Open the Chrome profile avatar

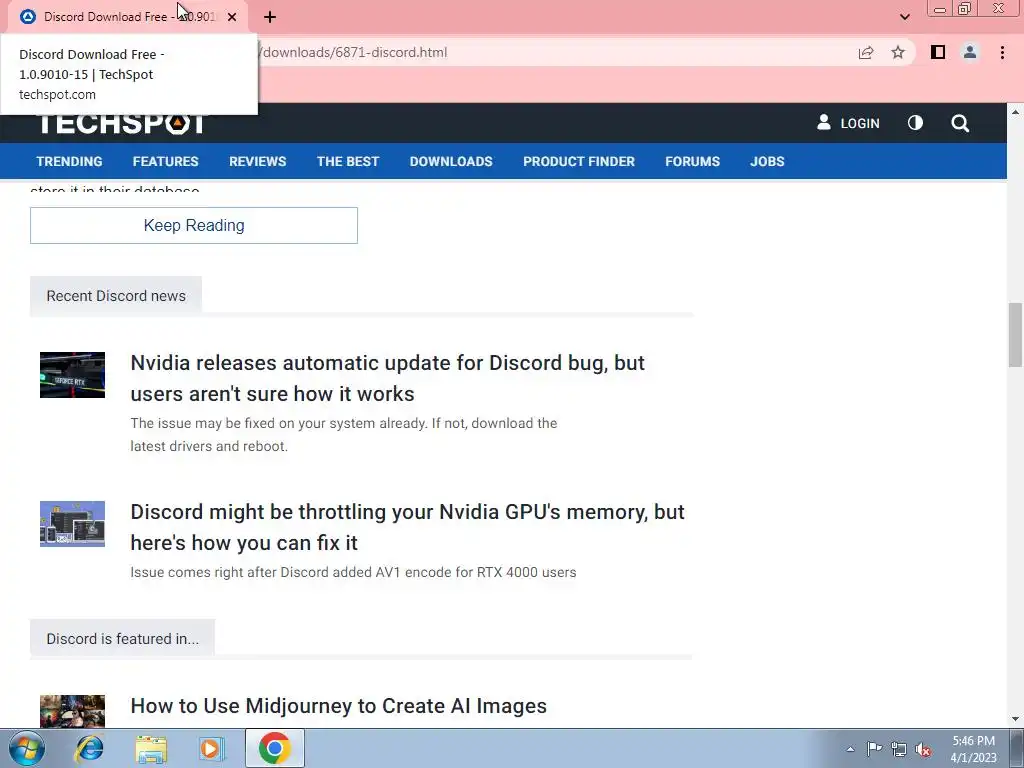pos(970,52)
